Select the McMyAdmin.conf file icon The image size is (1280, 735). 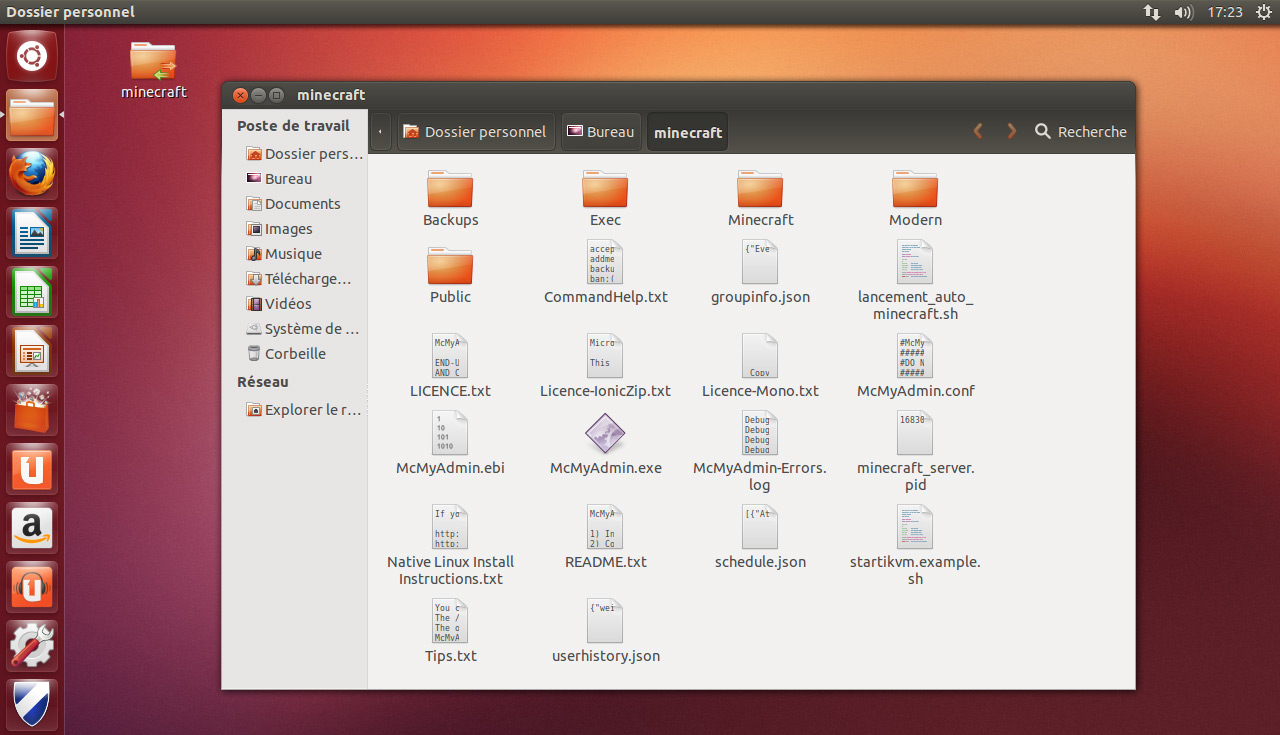coord(915,356)
